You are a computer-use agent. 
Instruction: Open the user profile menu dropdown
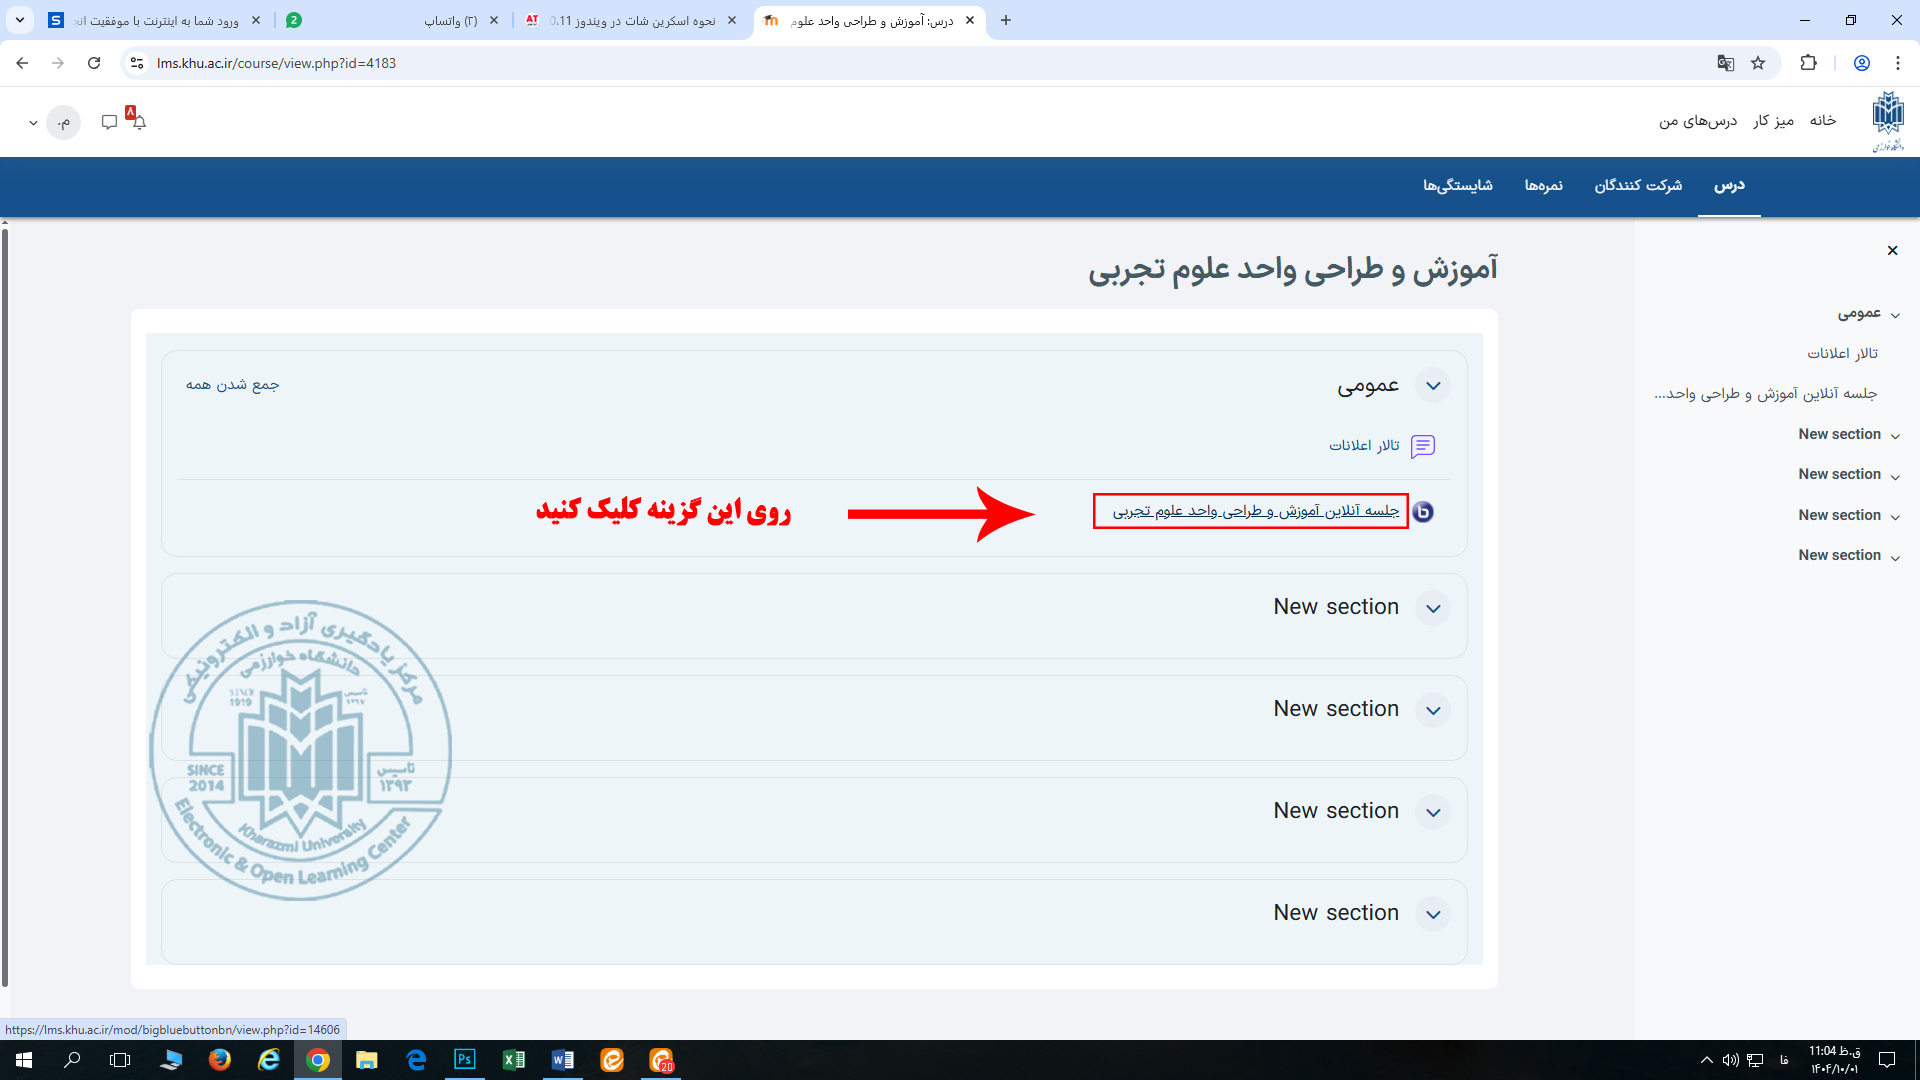[x=33, y=123]
